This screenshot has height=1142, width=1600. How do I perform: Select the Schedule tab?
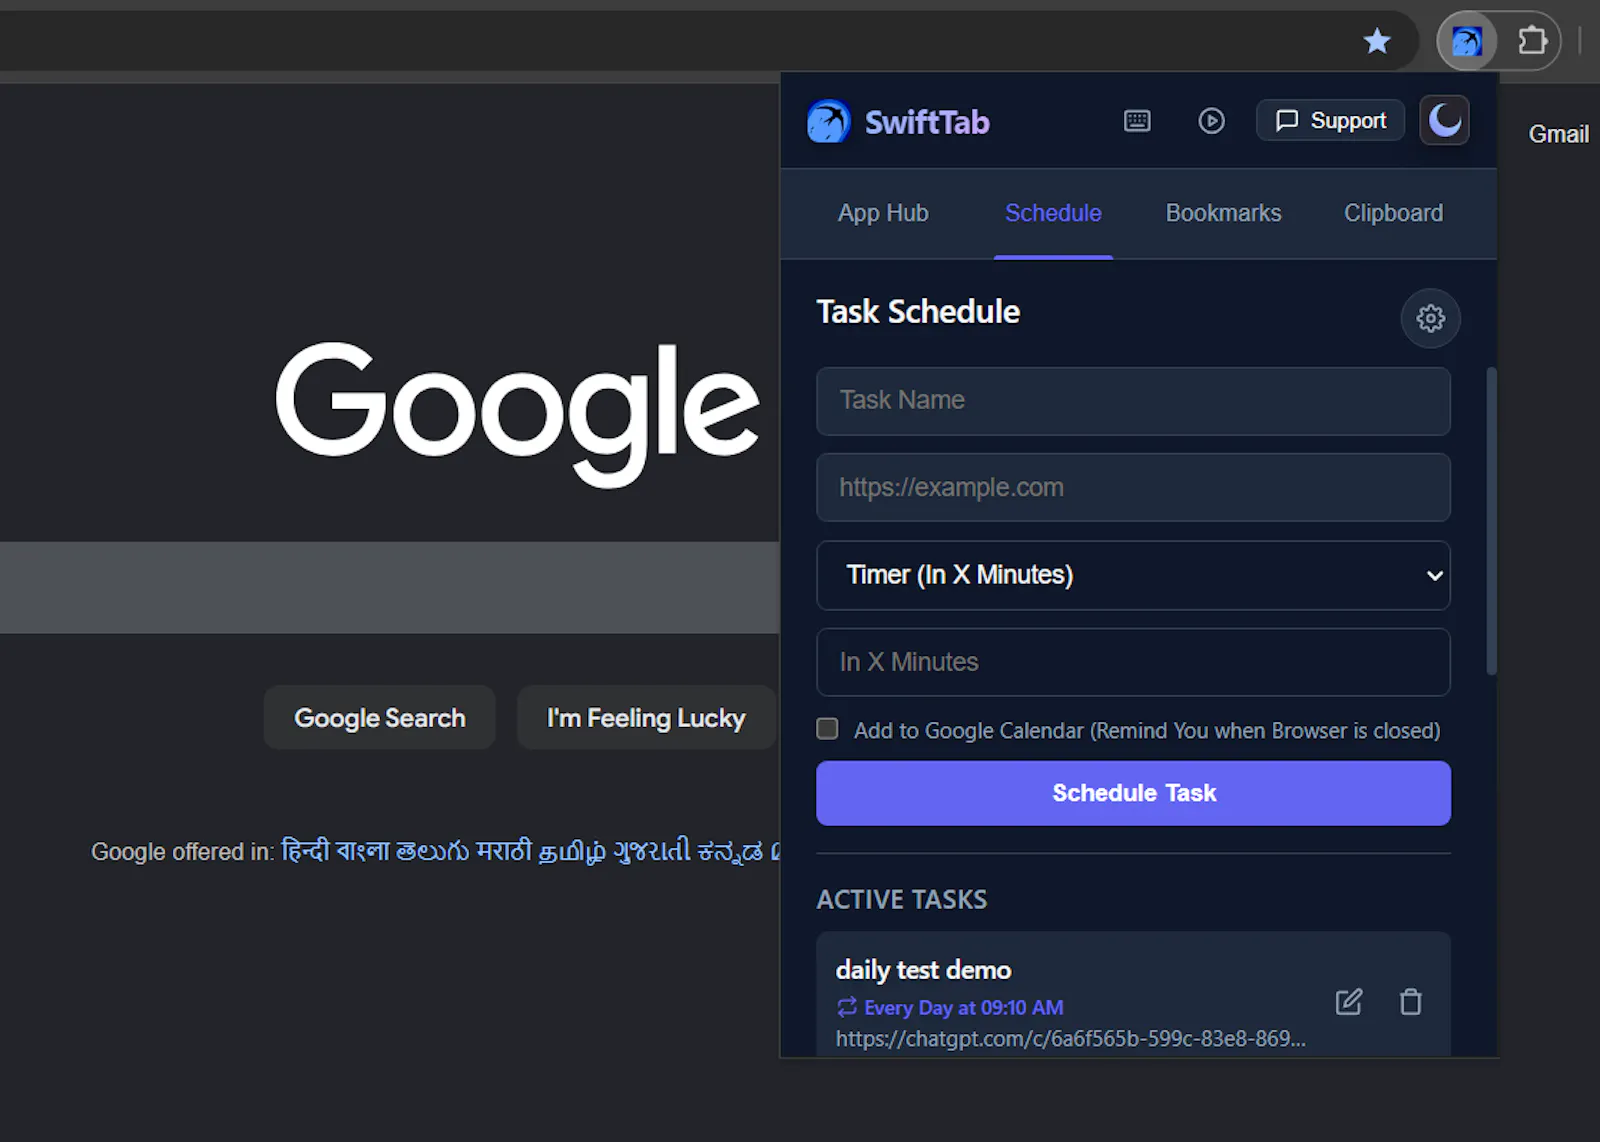pos(1053,213)
